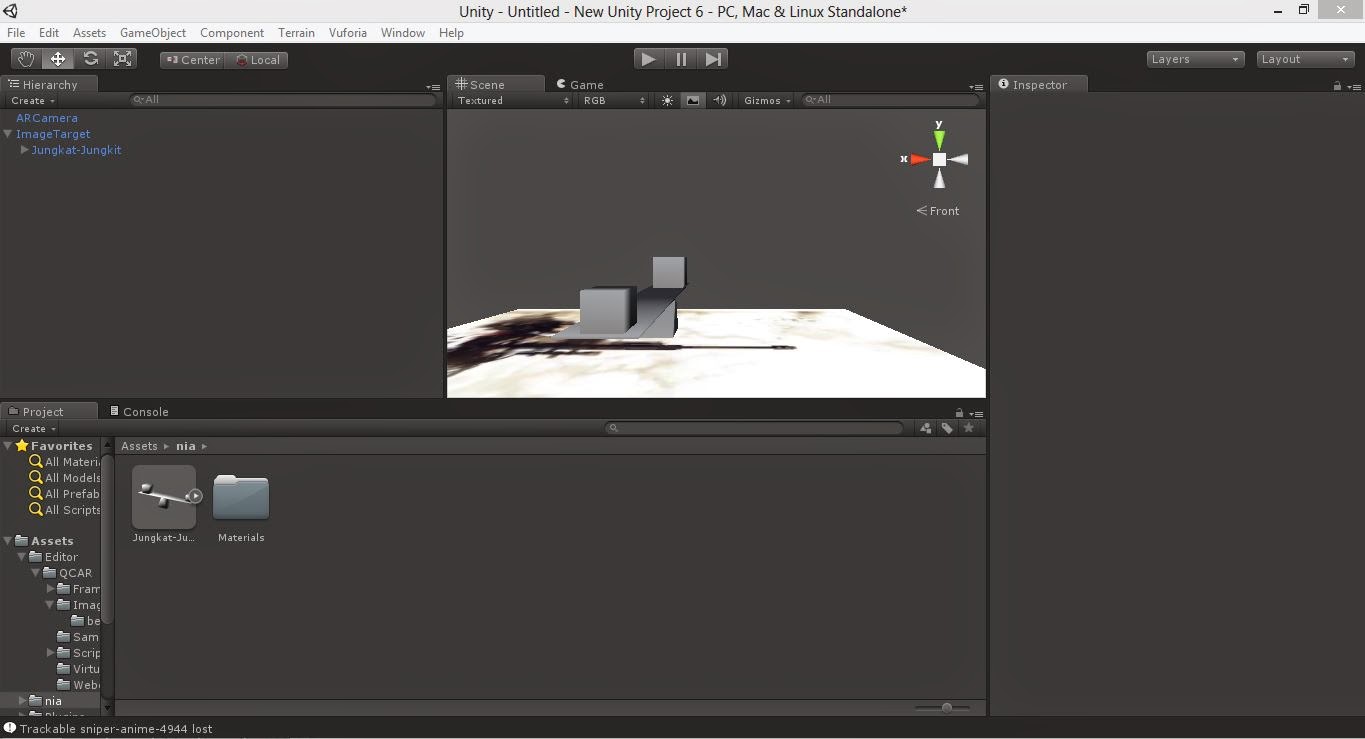Select the Jungkat-Ju model asset thumbnail

click(164, 496)
